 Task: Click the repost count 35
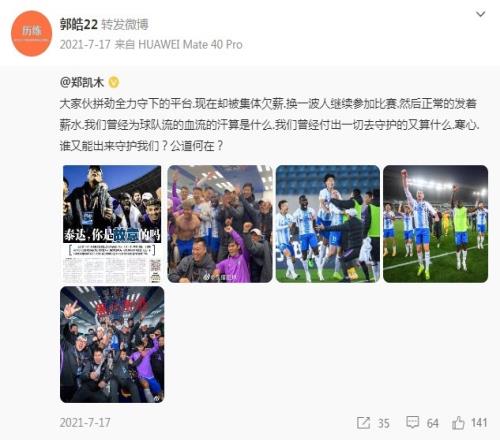383,423
